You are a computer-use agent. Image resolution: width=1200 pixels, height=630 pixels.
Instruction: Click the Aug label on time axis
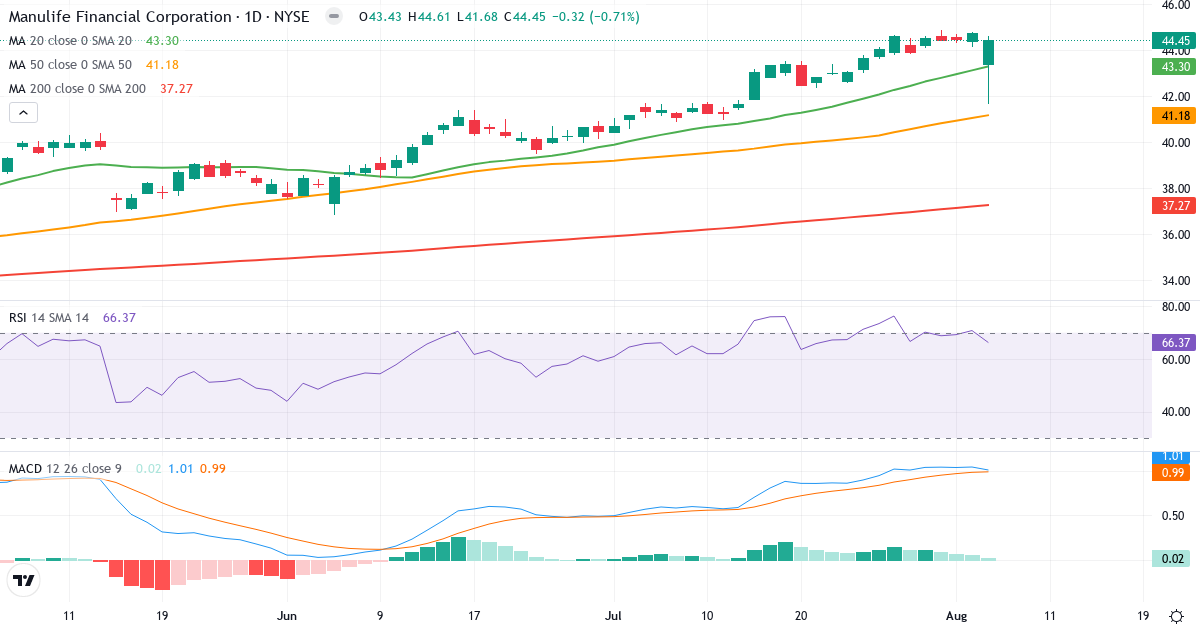pyautogui.click(x=957, y=616)
